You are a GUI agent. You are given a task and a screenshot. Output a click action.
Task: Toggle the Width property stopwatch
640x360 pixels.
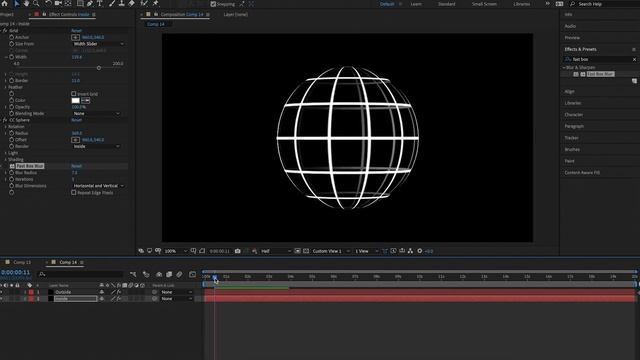click(11, 57)
